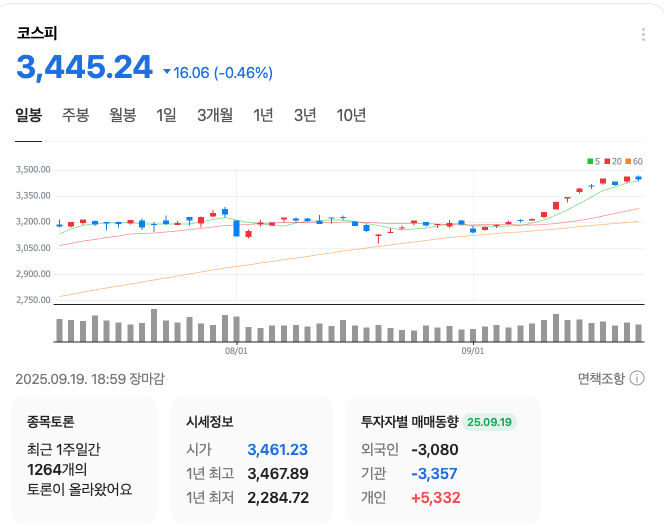Screen dimensions: 664x532
Task: Show the 1일 intraday chart
Action: 166,115
